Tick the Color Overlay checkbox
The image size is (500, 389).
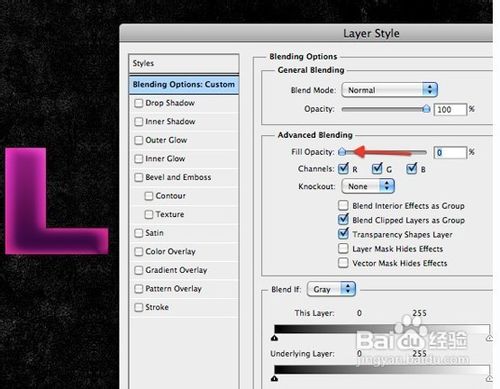[138, 251]
